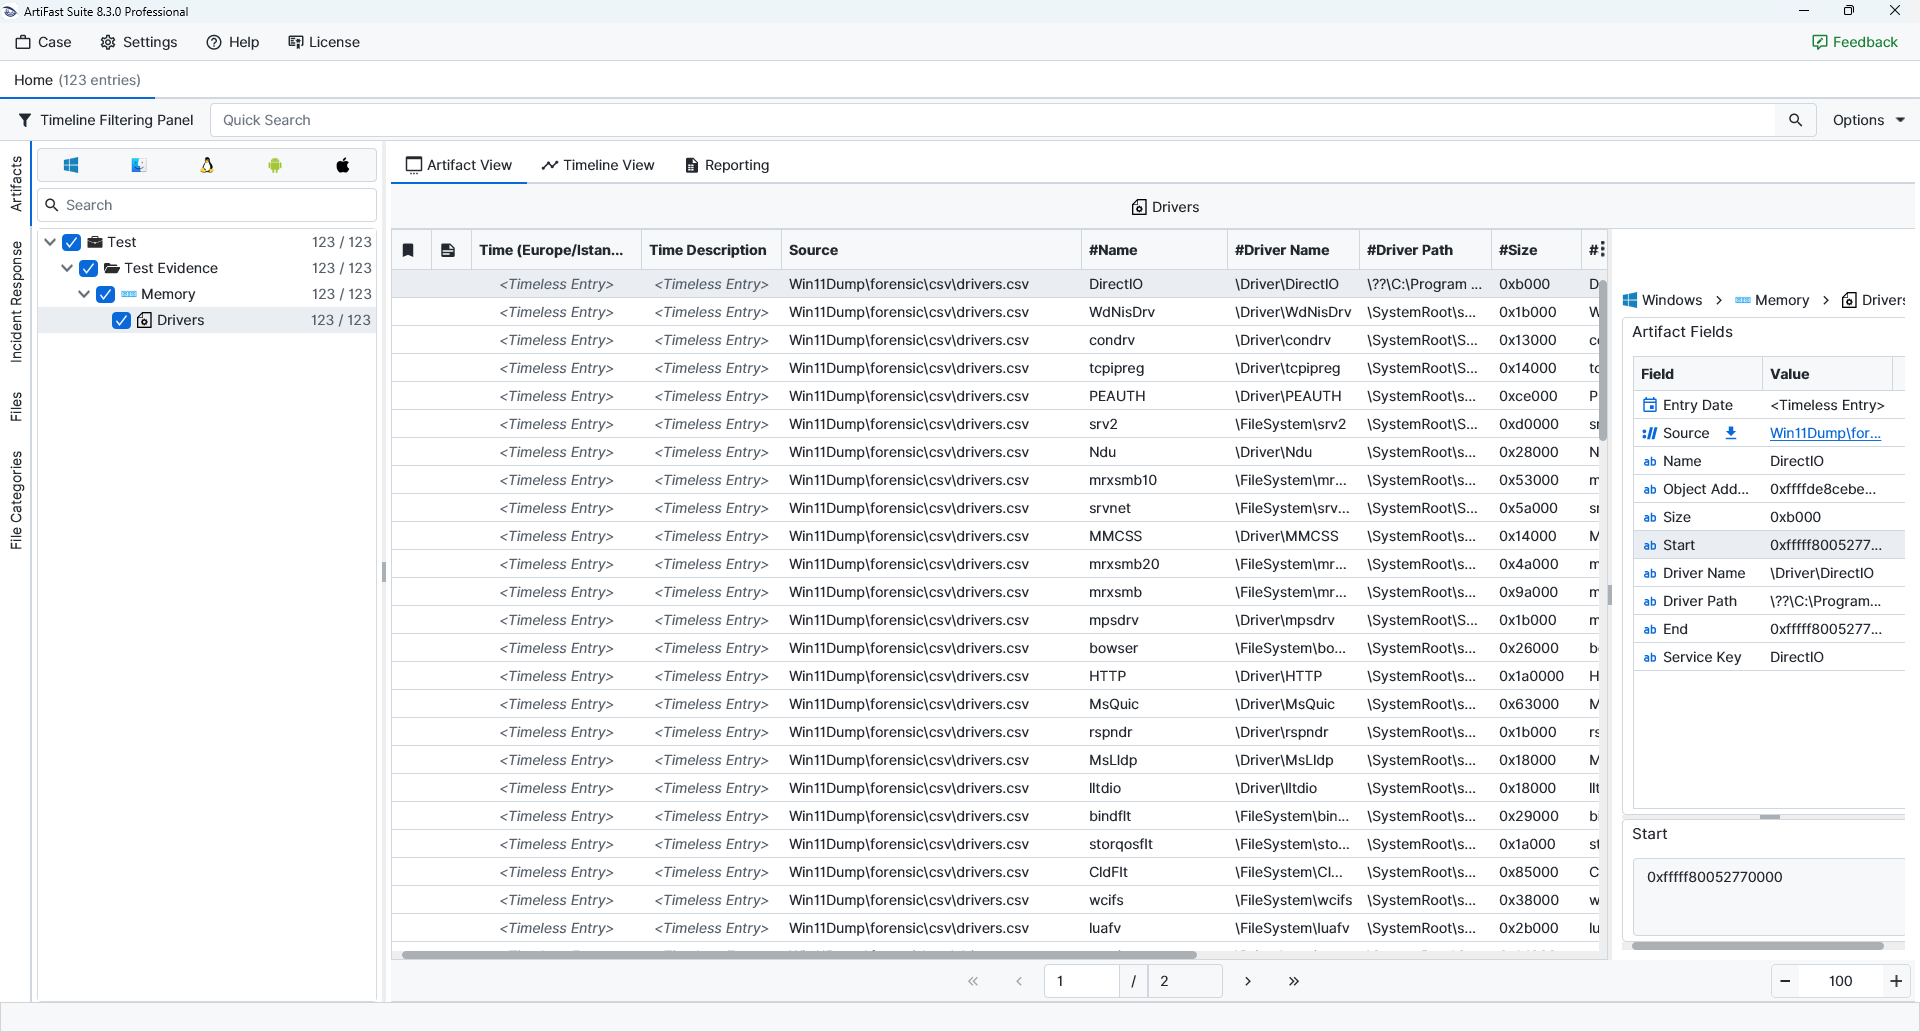Select the Linux penguin platform icon
The width and height of the screenshot is (1920, 1032).
(207, 165)
